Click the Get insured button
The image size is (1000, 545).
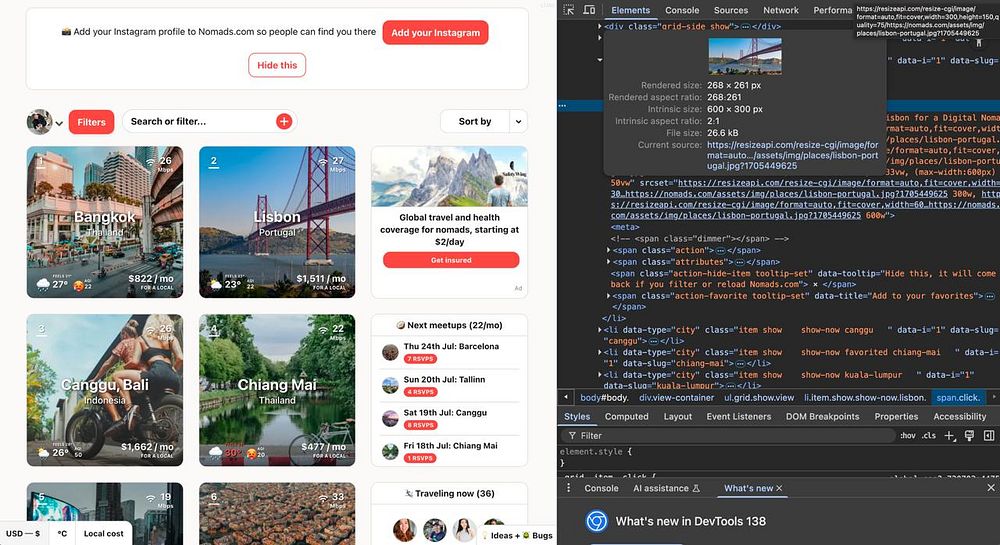[451, 260]
